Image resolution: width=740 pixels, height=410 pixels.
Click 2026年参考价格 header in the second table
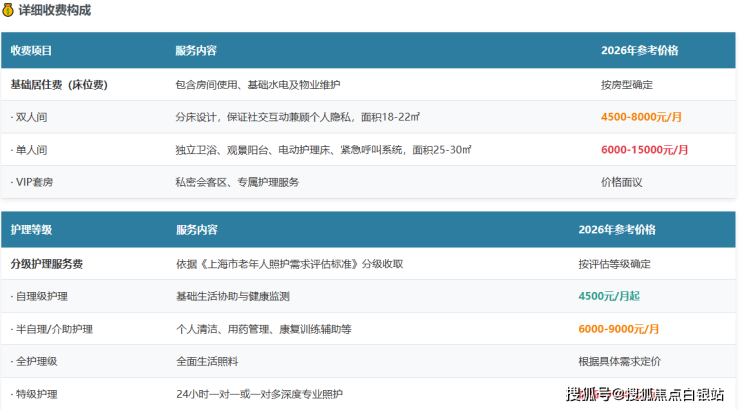(x=617, y=230)
